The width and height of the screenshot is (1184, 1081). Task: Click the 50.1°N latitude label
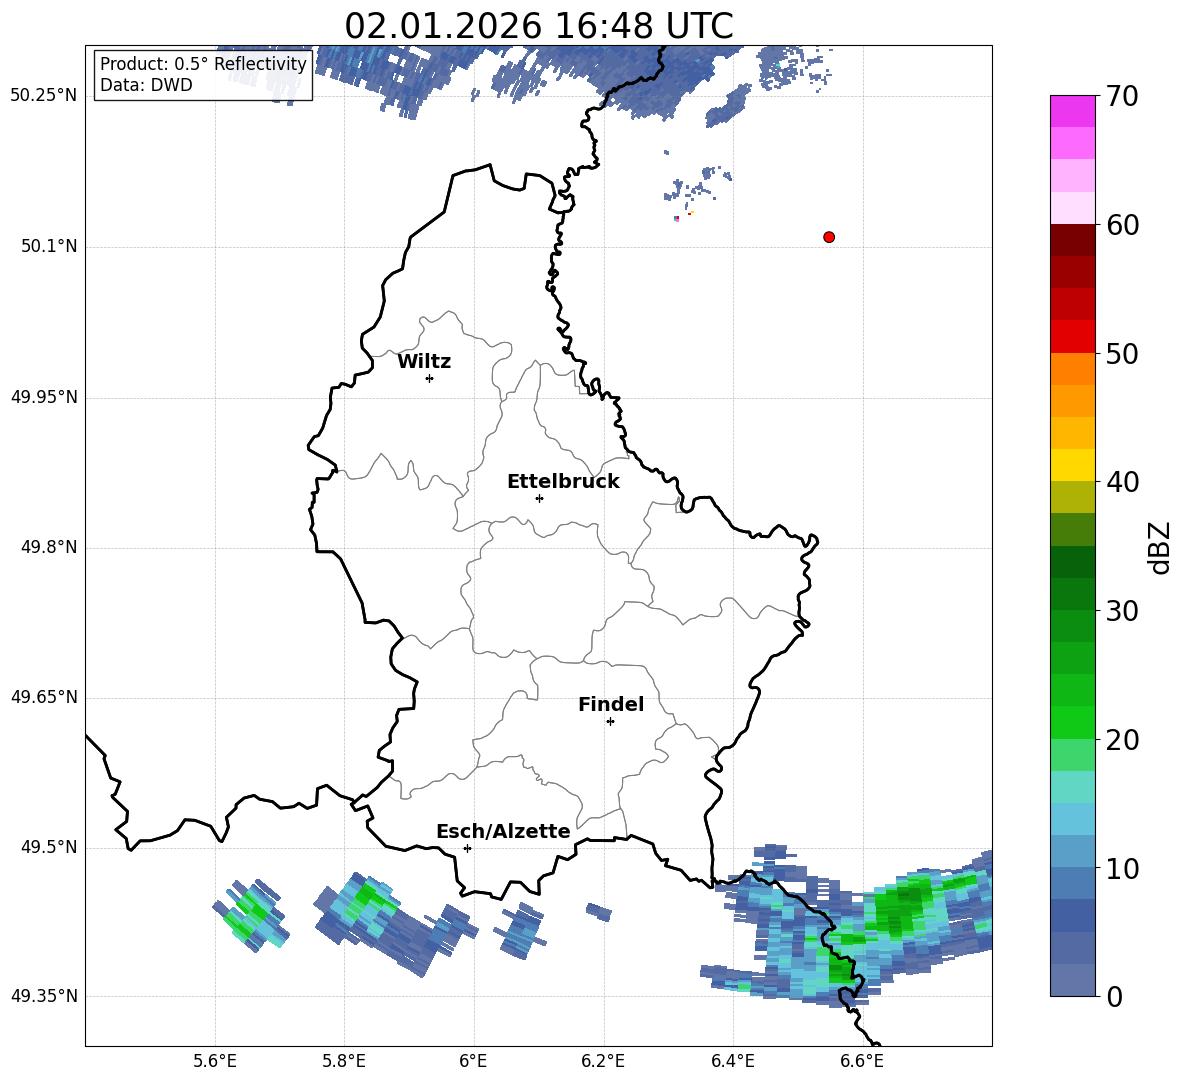(48, 246)
